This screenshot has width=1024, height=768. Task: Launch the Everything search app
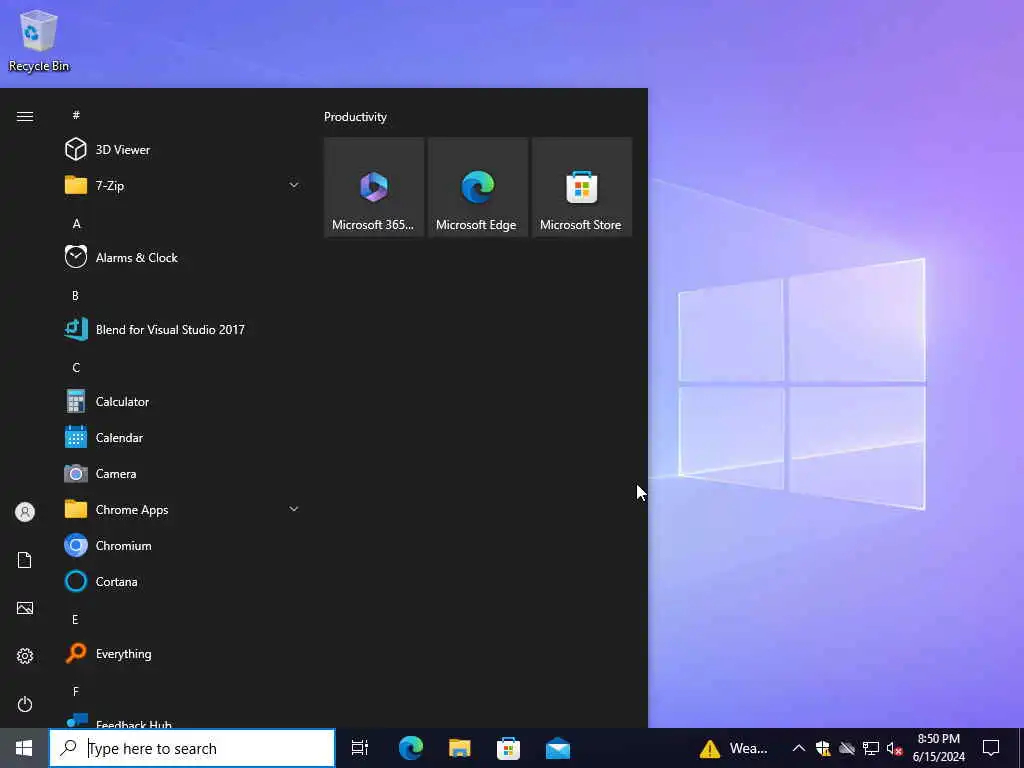click(x=183, y=654)
